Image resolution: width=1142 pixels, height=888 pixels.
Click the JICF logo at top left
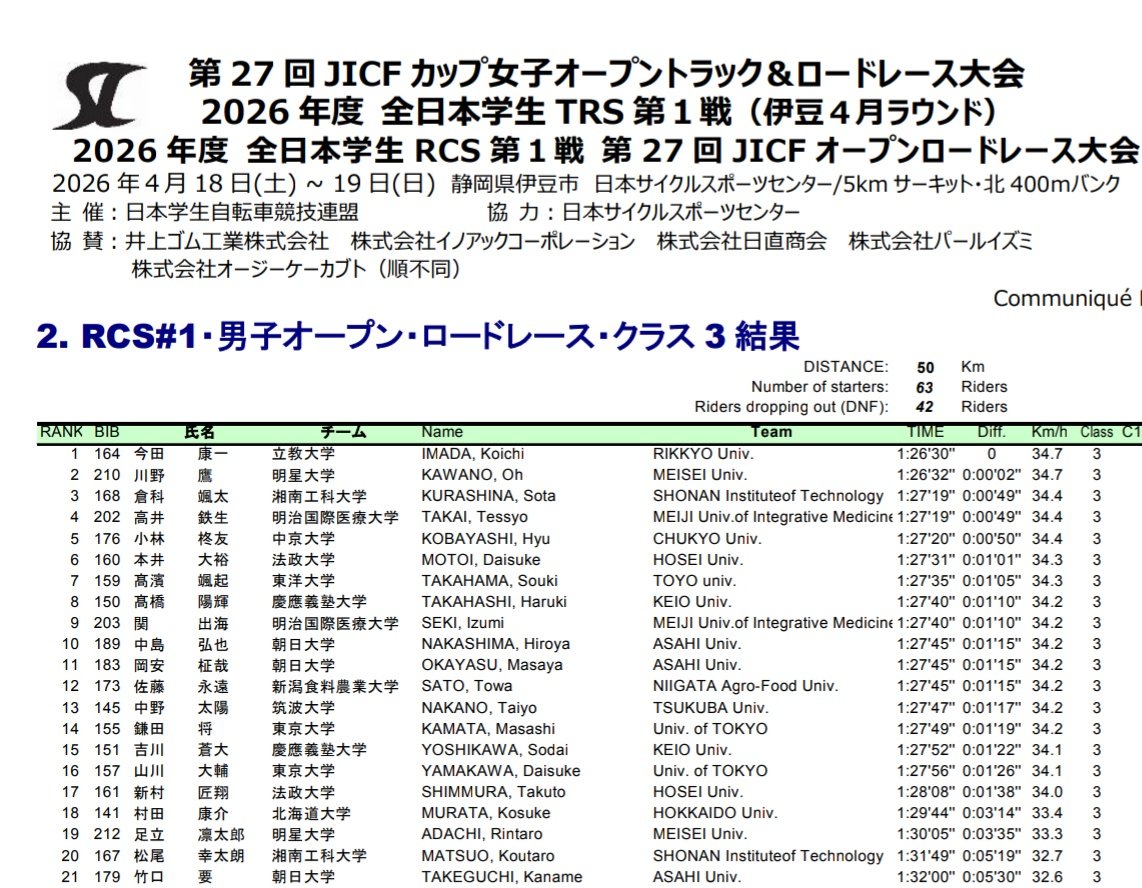pos(99,95)
